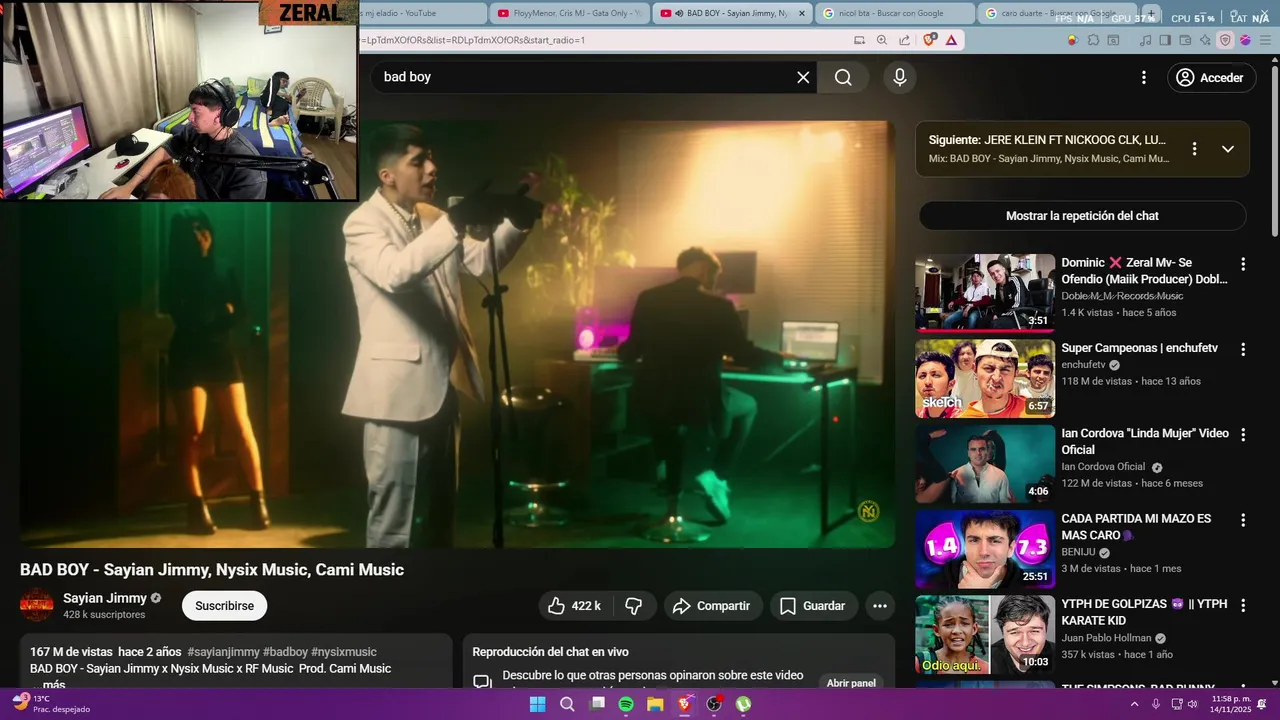Click 'Mostrar la repetición del chat'

pyautogui.click(x=1082, y=216)
